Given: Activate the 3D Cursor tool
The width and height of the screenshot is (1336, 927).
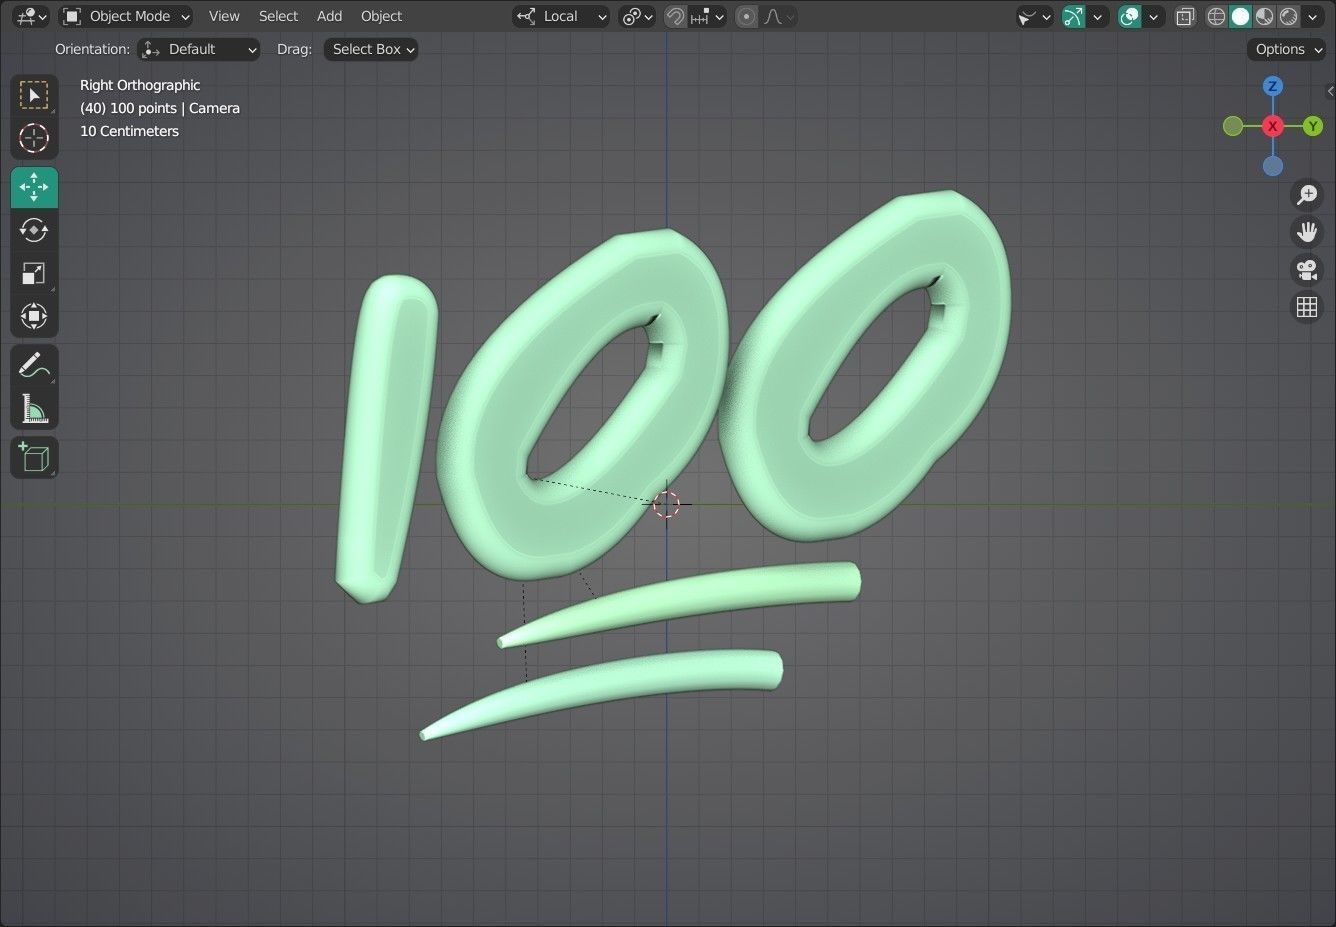Looking at the screenshot, I should point(34,138).
